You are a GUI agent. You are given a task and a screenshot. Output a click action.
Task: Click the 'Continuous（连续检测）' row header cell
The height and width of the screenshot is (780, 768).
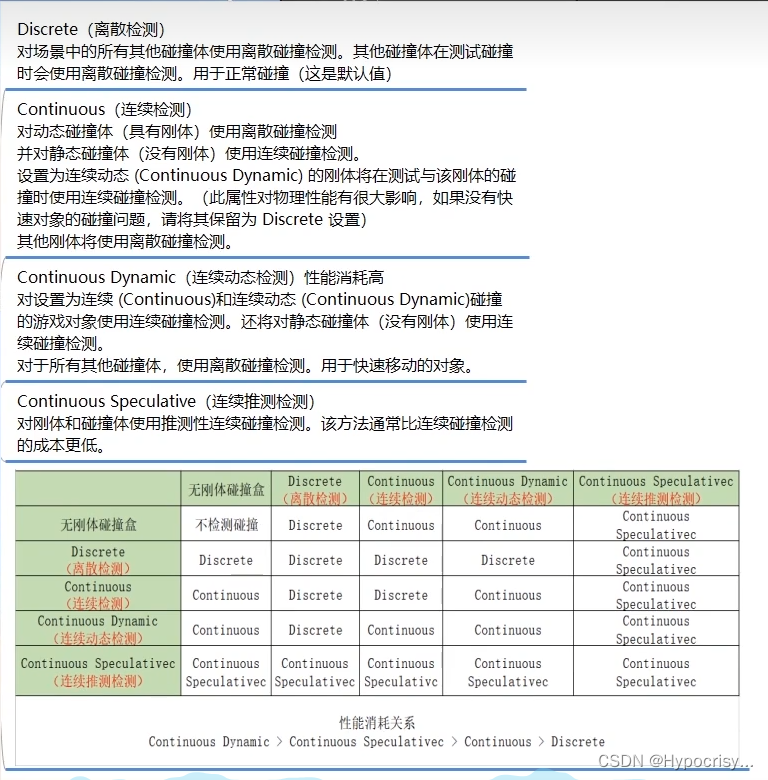98,594
